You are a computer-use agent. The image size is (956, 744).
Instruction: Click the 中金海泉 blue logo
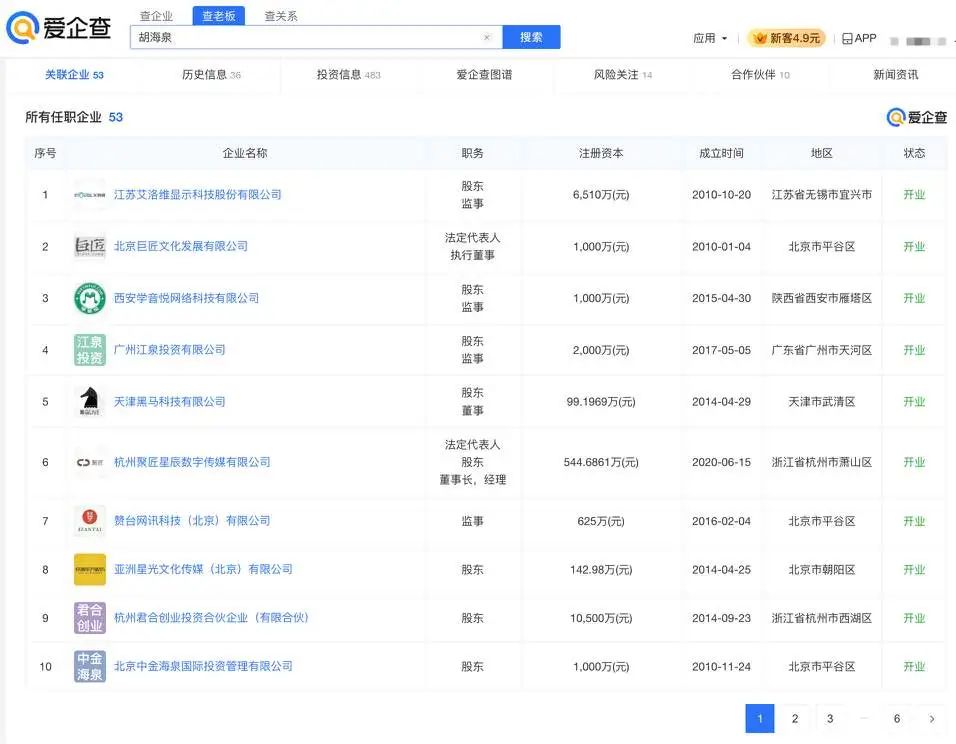coord(89,666)
